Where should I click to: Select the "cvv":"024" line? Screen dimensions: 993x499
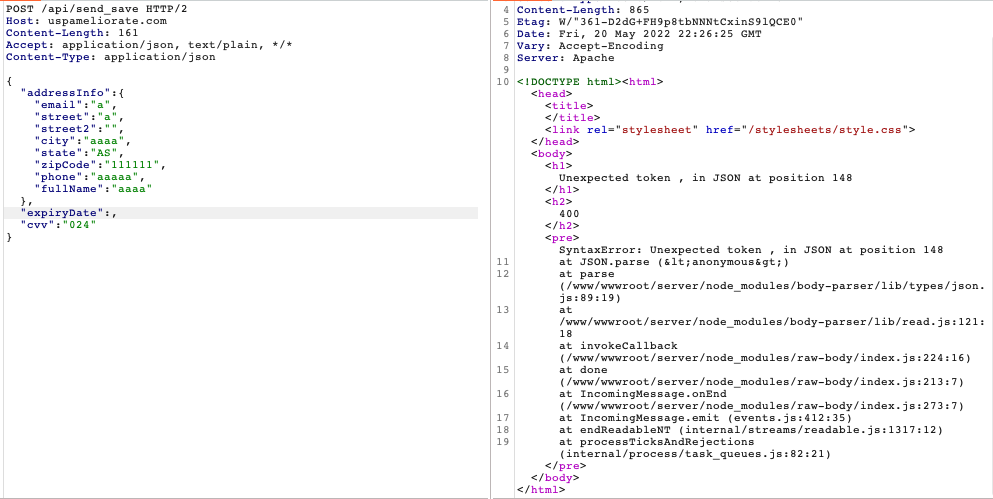click(x=58, y=225)
